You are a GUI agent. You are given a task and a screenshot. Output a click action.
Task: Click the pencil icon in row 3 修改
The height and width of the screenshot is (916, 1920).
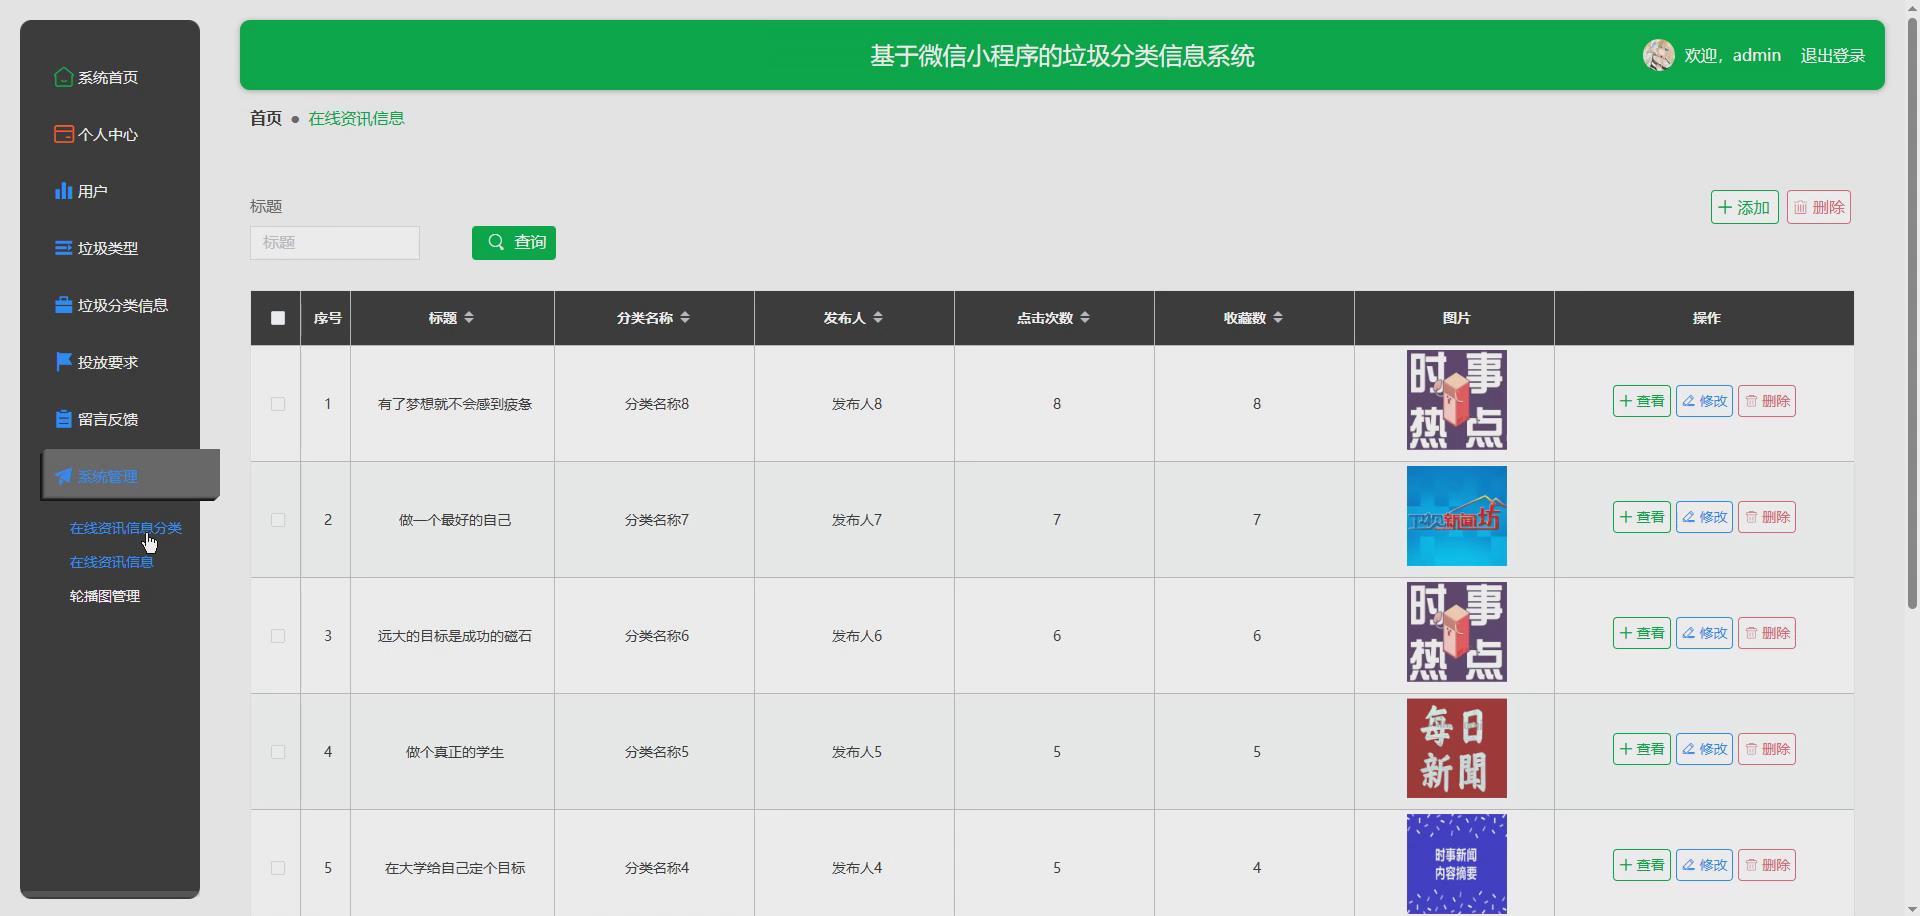coord(1689,633)
